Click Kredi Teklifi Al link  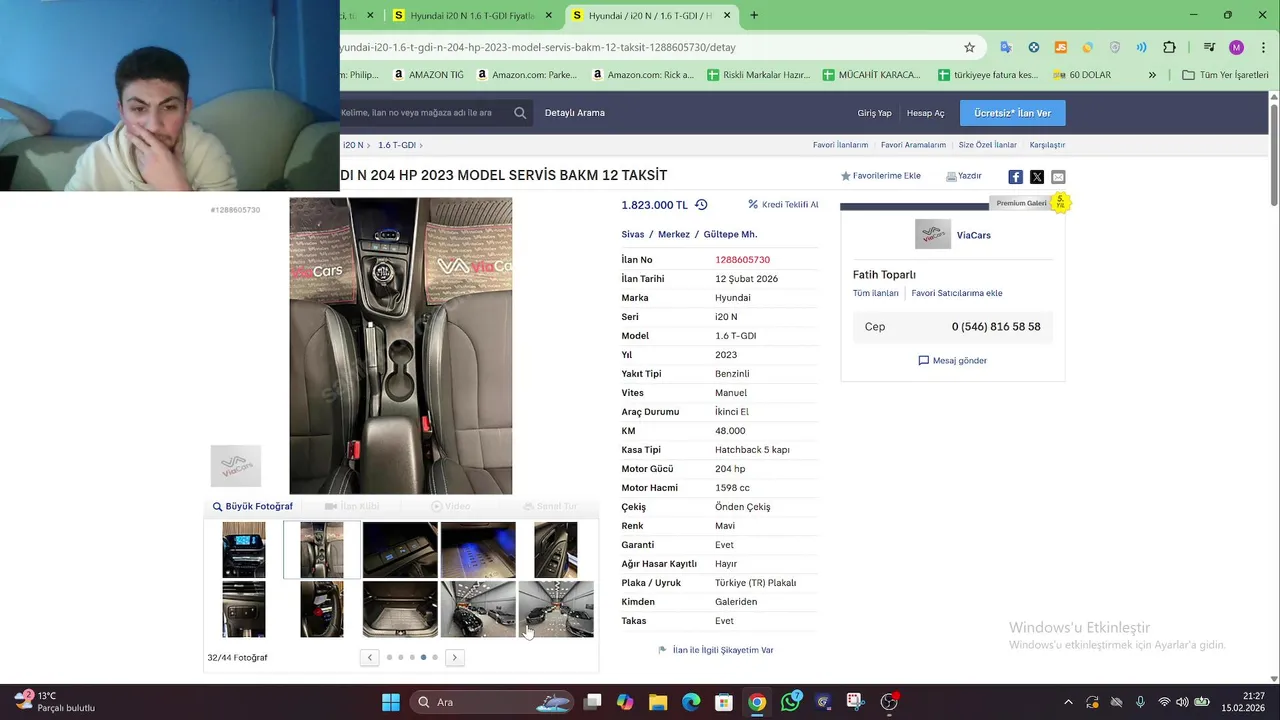click(783, 204)
